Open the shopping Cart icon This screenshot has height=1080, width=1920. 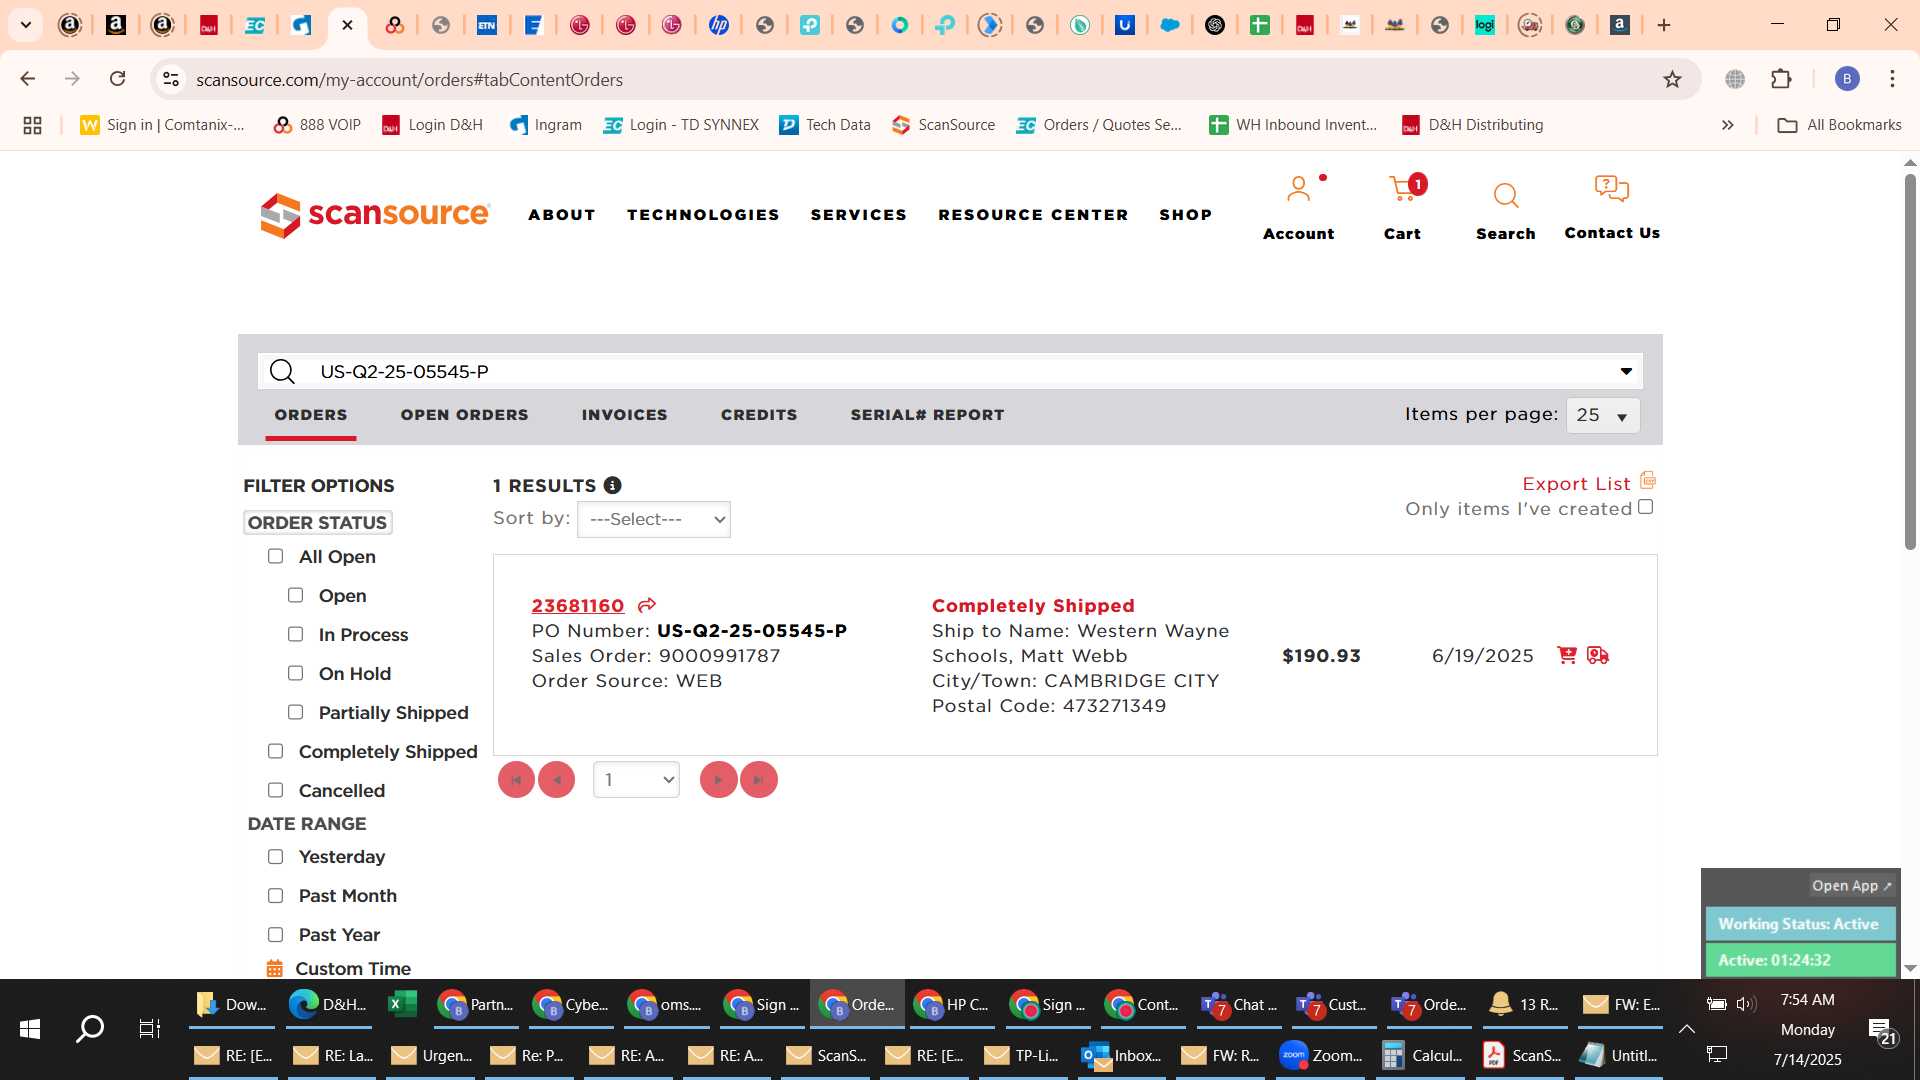(x=1402, y=189)
